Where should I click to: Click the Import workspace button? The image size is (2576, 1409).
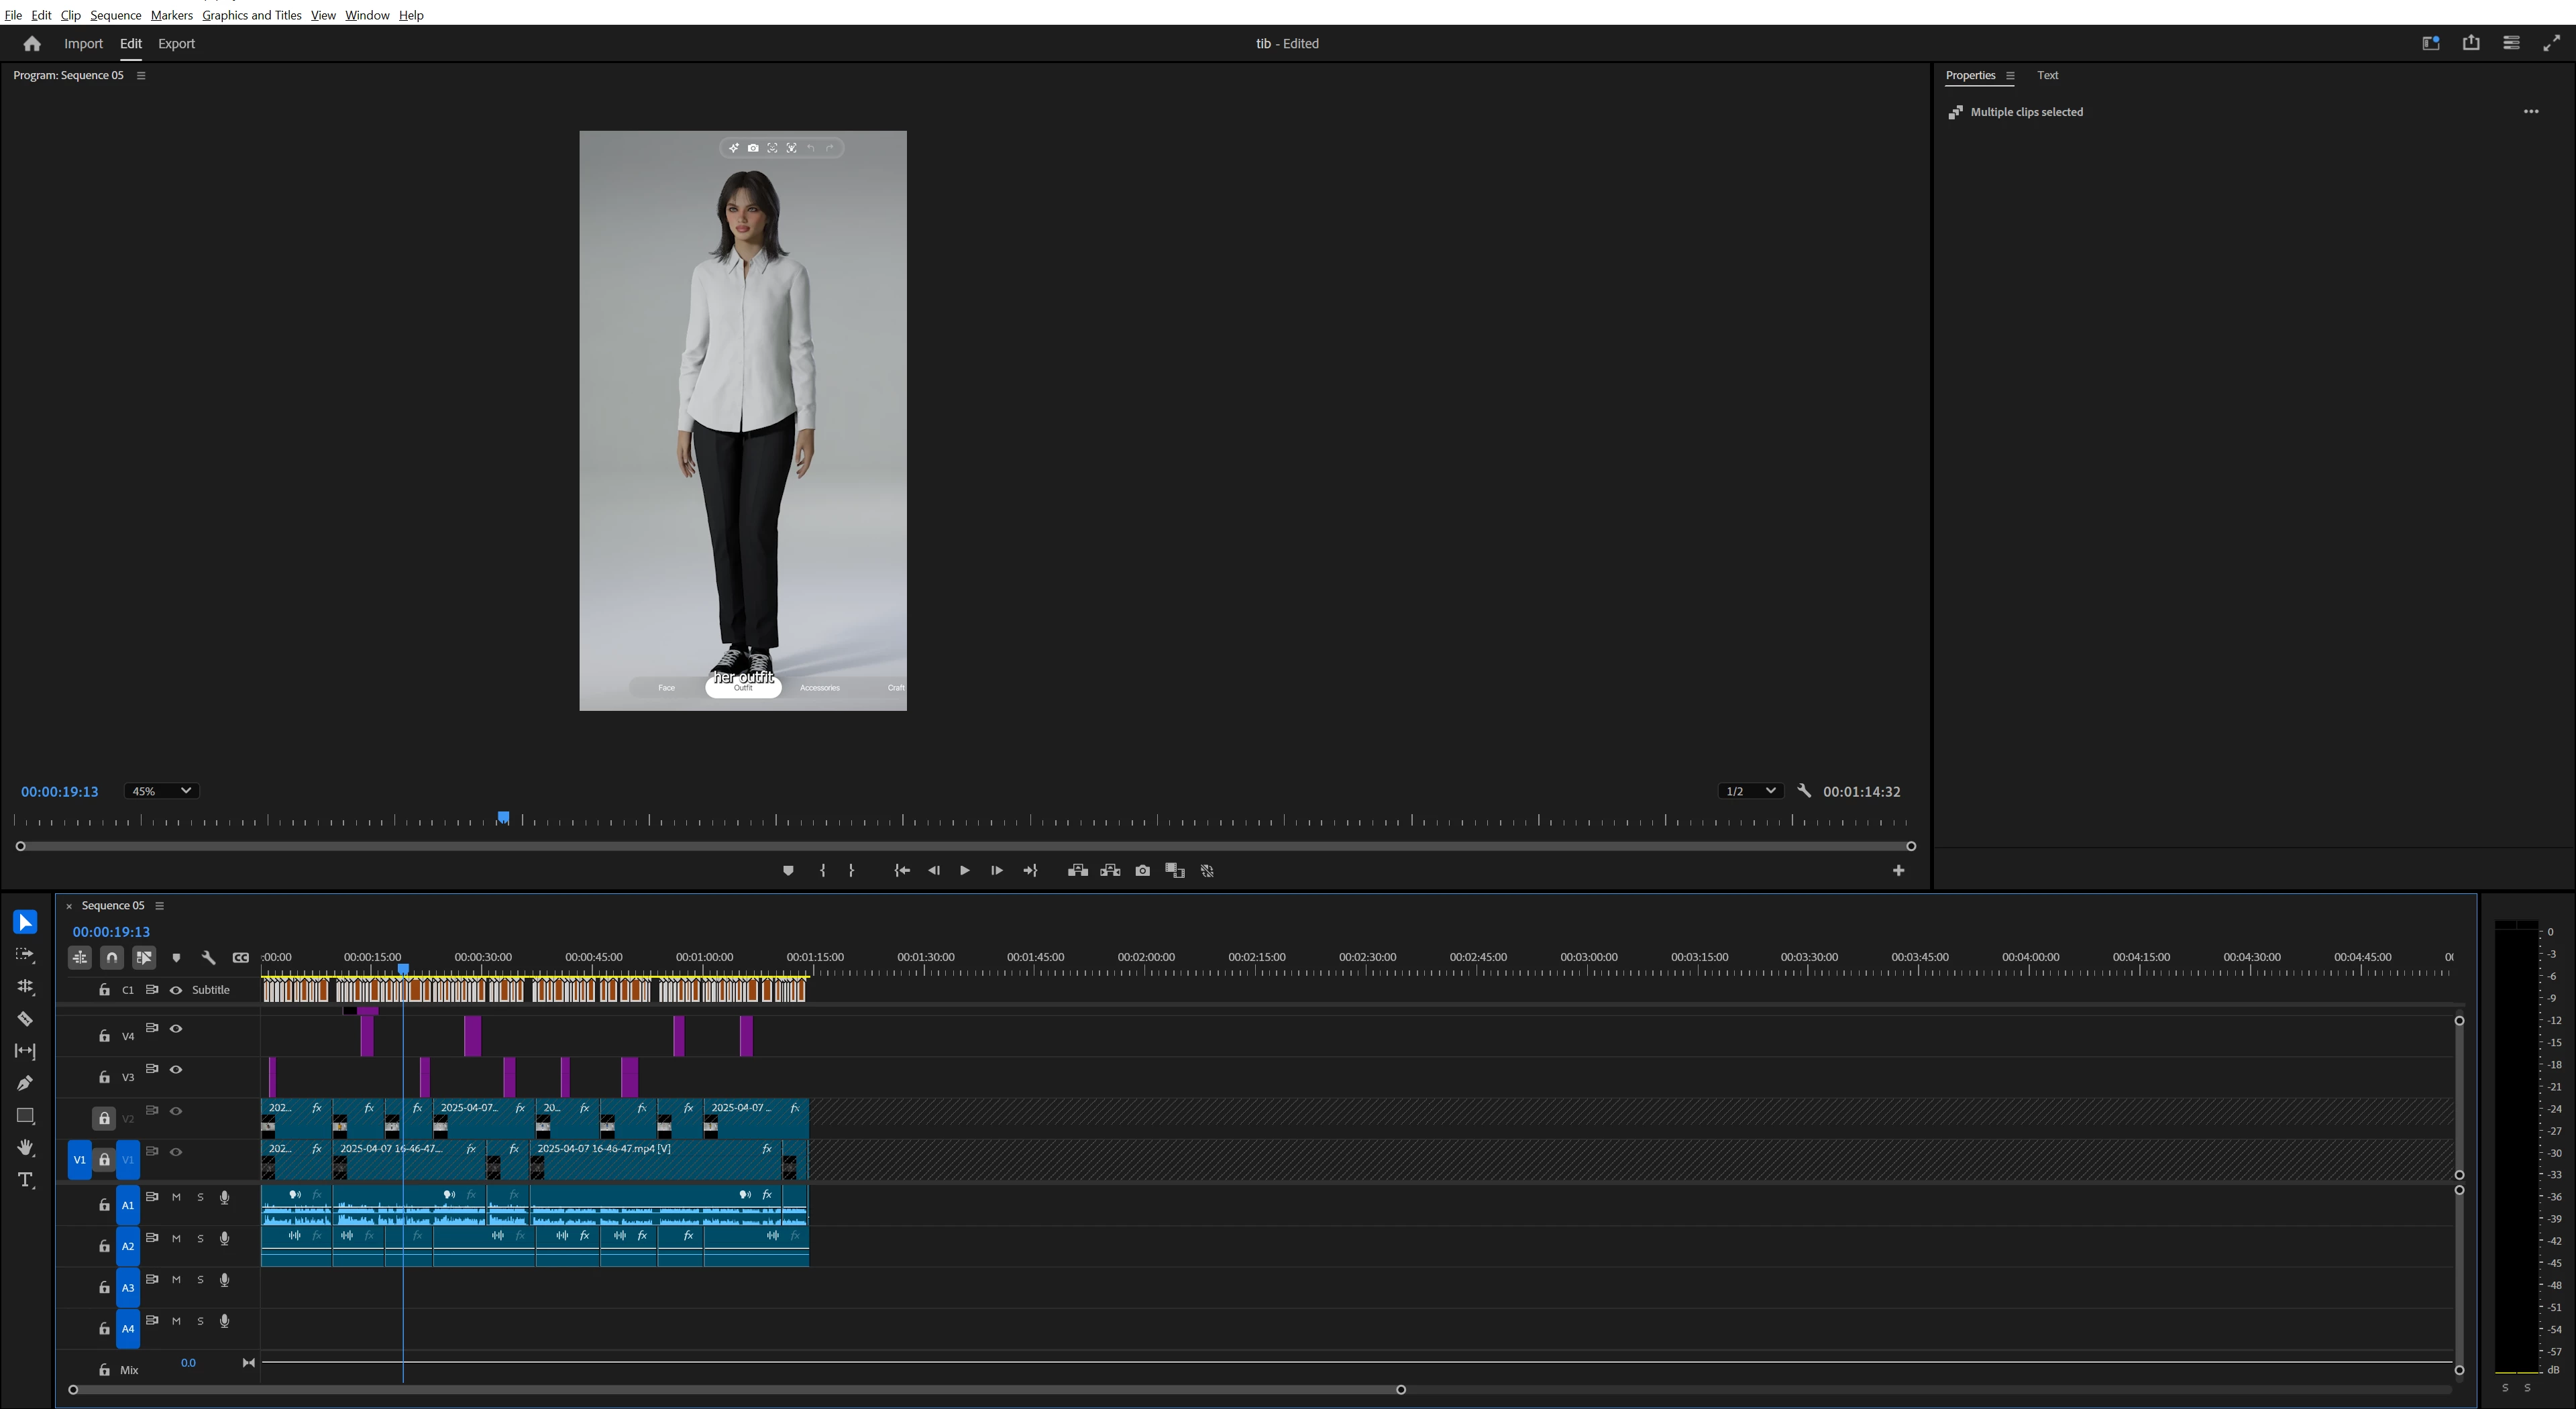(x=83, y=44)
